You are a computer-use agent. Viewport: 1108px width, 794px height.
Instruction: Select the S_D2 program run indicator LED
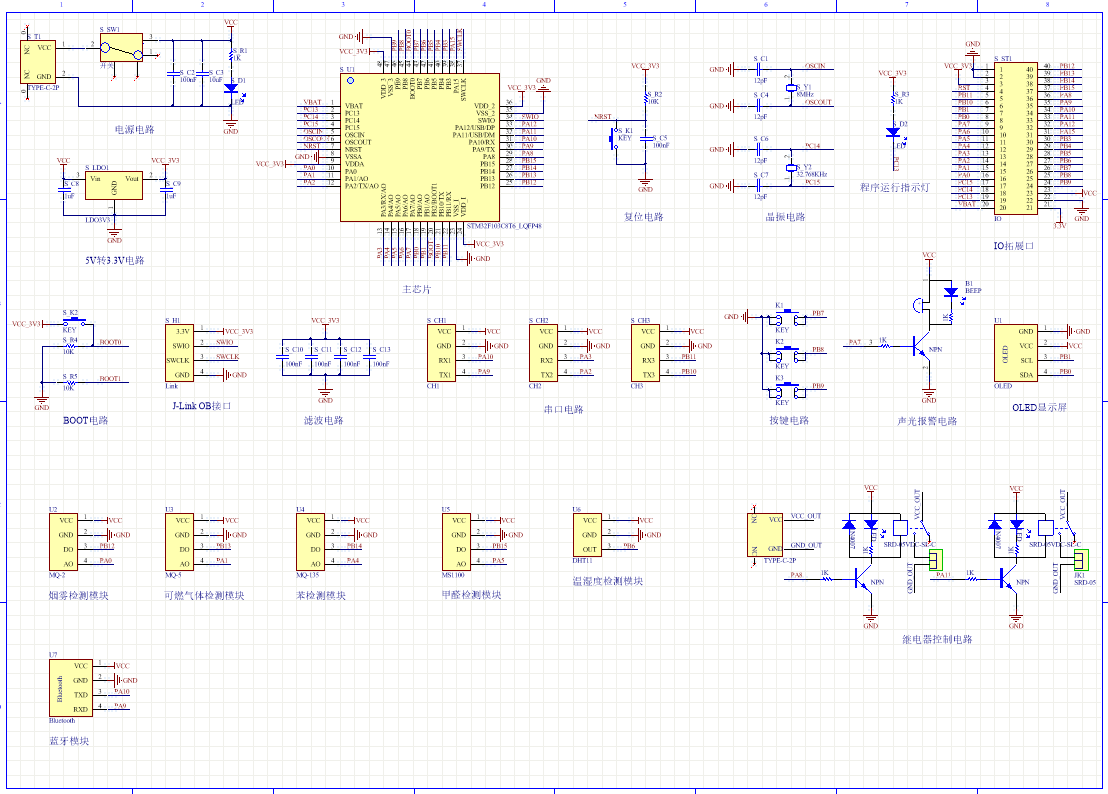click(893, 132)
